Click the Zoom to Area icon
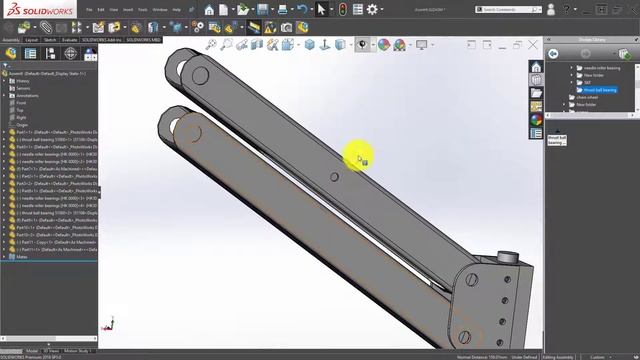640x360 pixels. 226,44
